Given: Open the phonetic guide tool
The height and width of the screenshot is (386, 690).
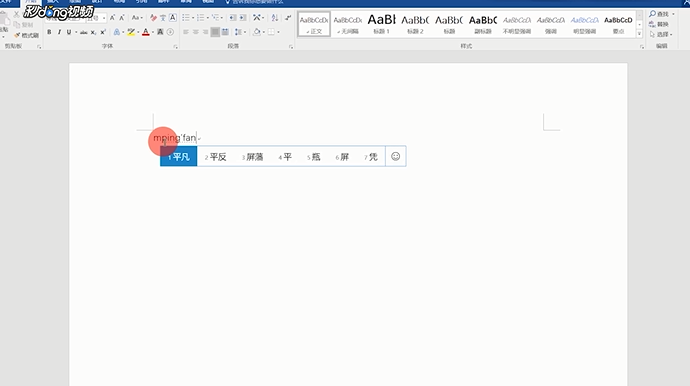Looking at the screenshot, I should click(163, 18).
